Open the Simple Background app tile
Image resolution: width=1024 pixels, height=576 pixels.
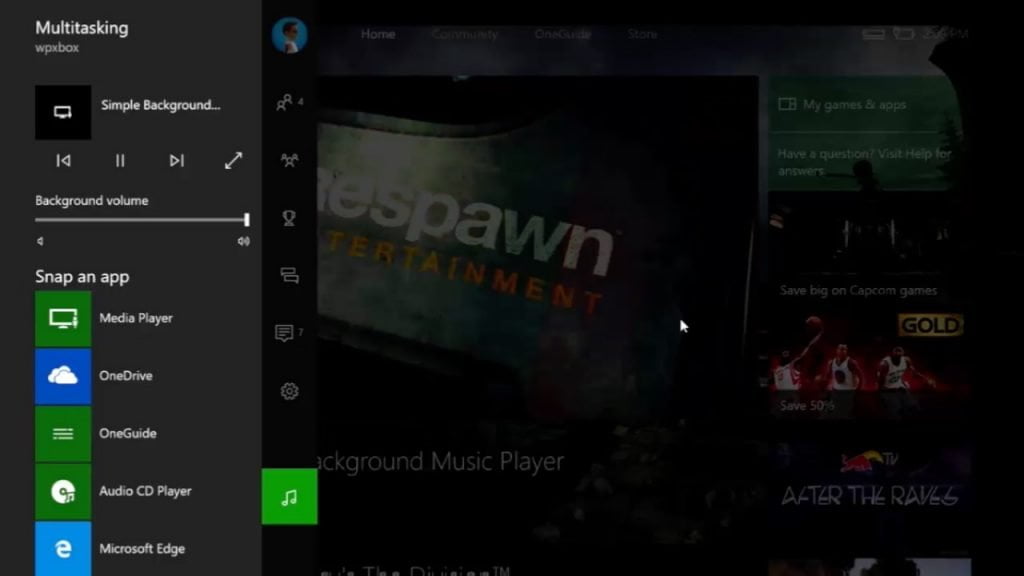pyautogui.click(x=63, y=112)
